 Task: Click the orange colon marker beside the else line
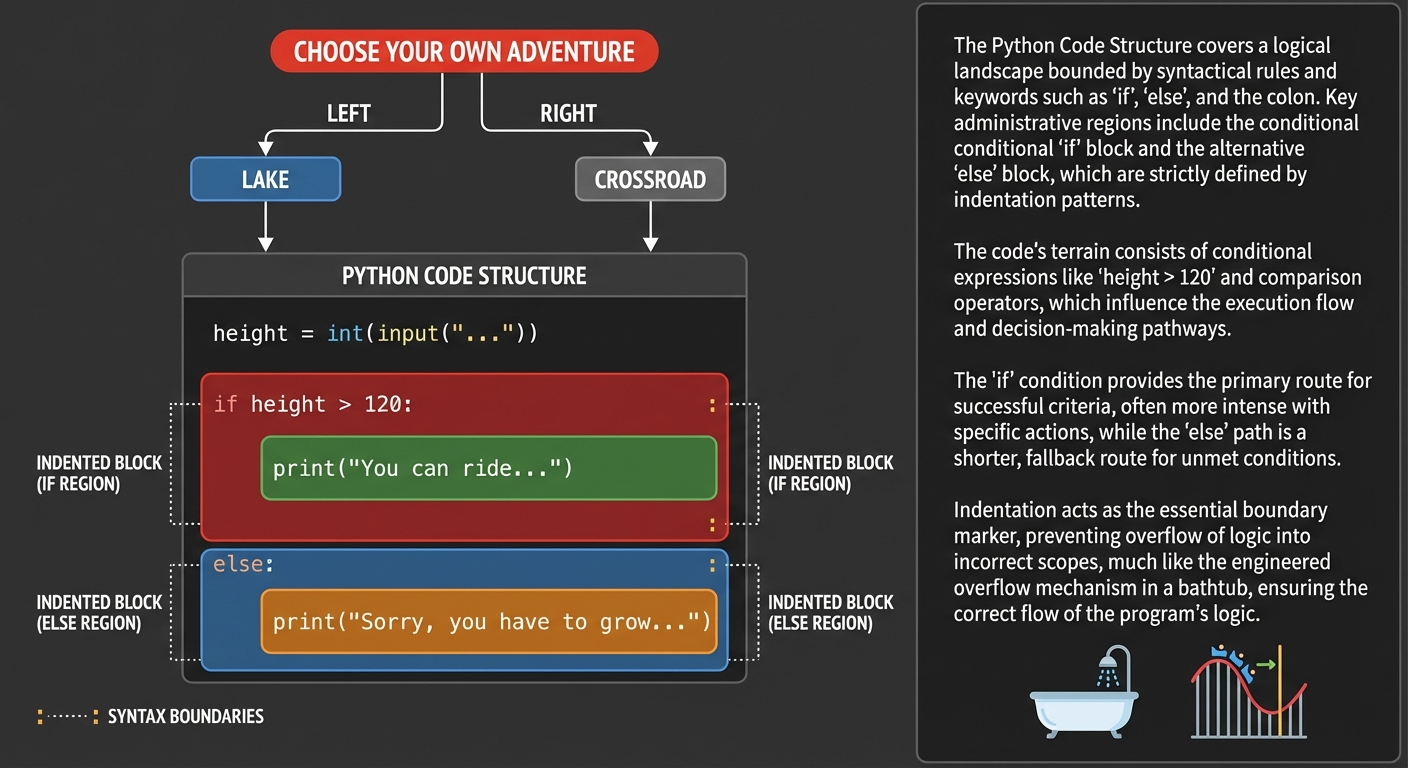712,565
